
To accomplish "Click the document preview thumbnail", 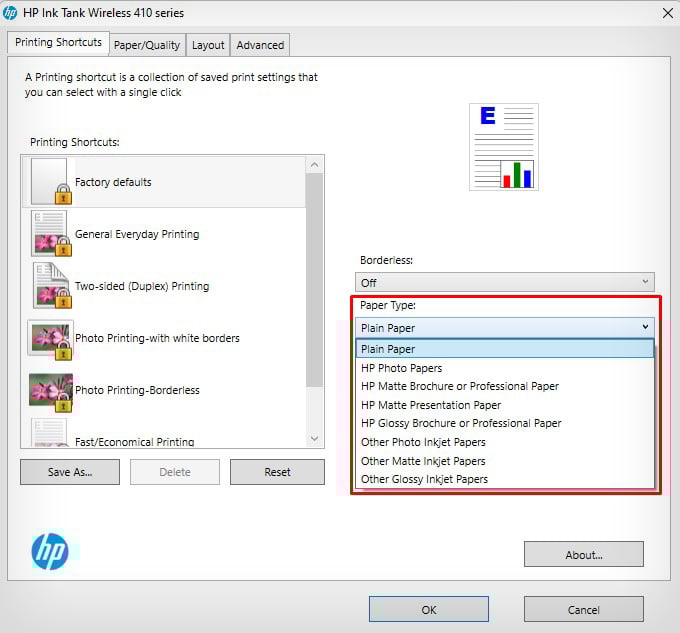I will click(x=504, y=147).
